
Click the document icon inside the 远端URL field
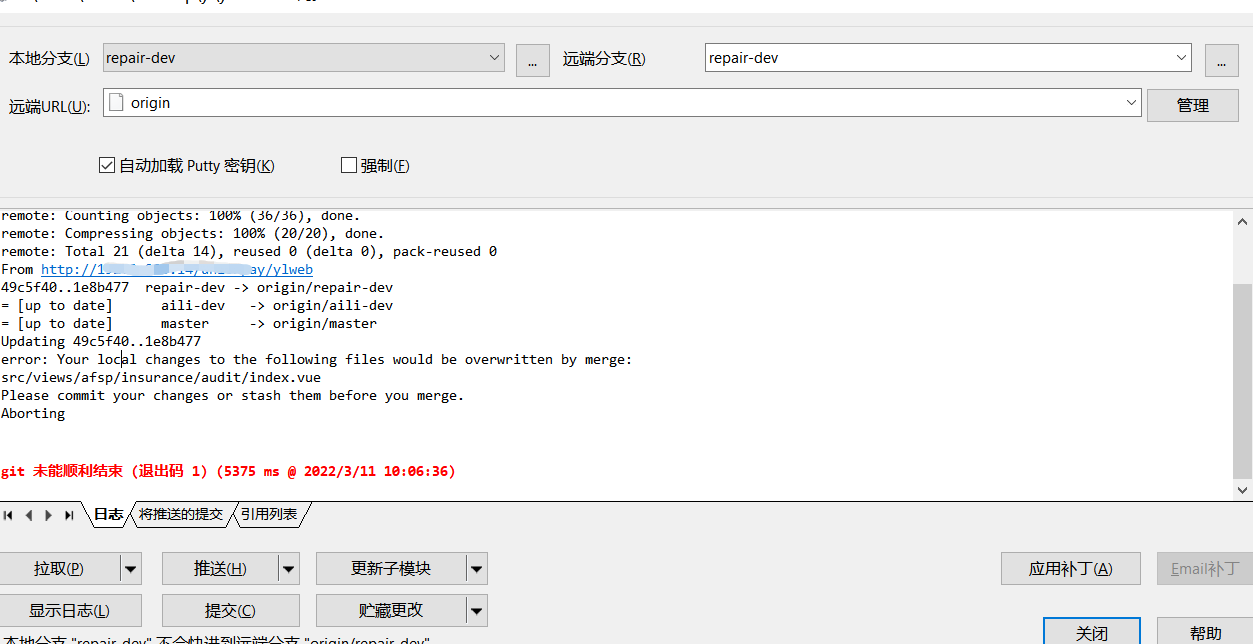click(115, 102)
